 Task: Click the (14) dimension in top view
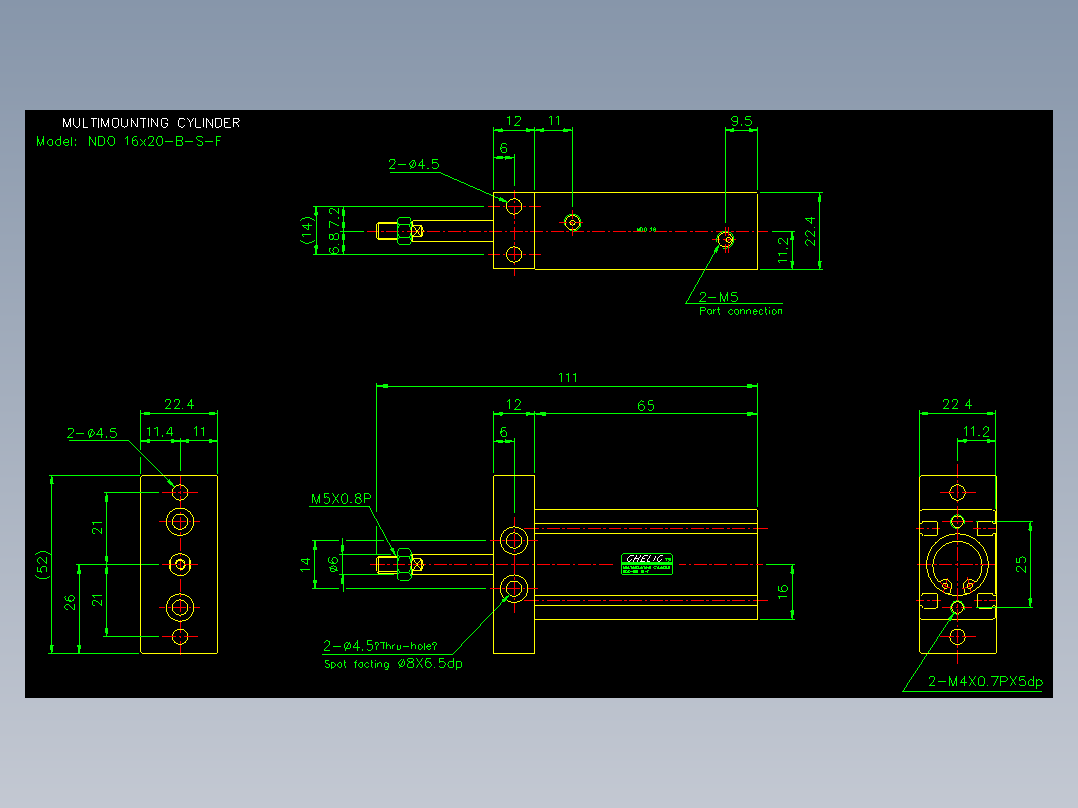tap(307, 230)
